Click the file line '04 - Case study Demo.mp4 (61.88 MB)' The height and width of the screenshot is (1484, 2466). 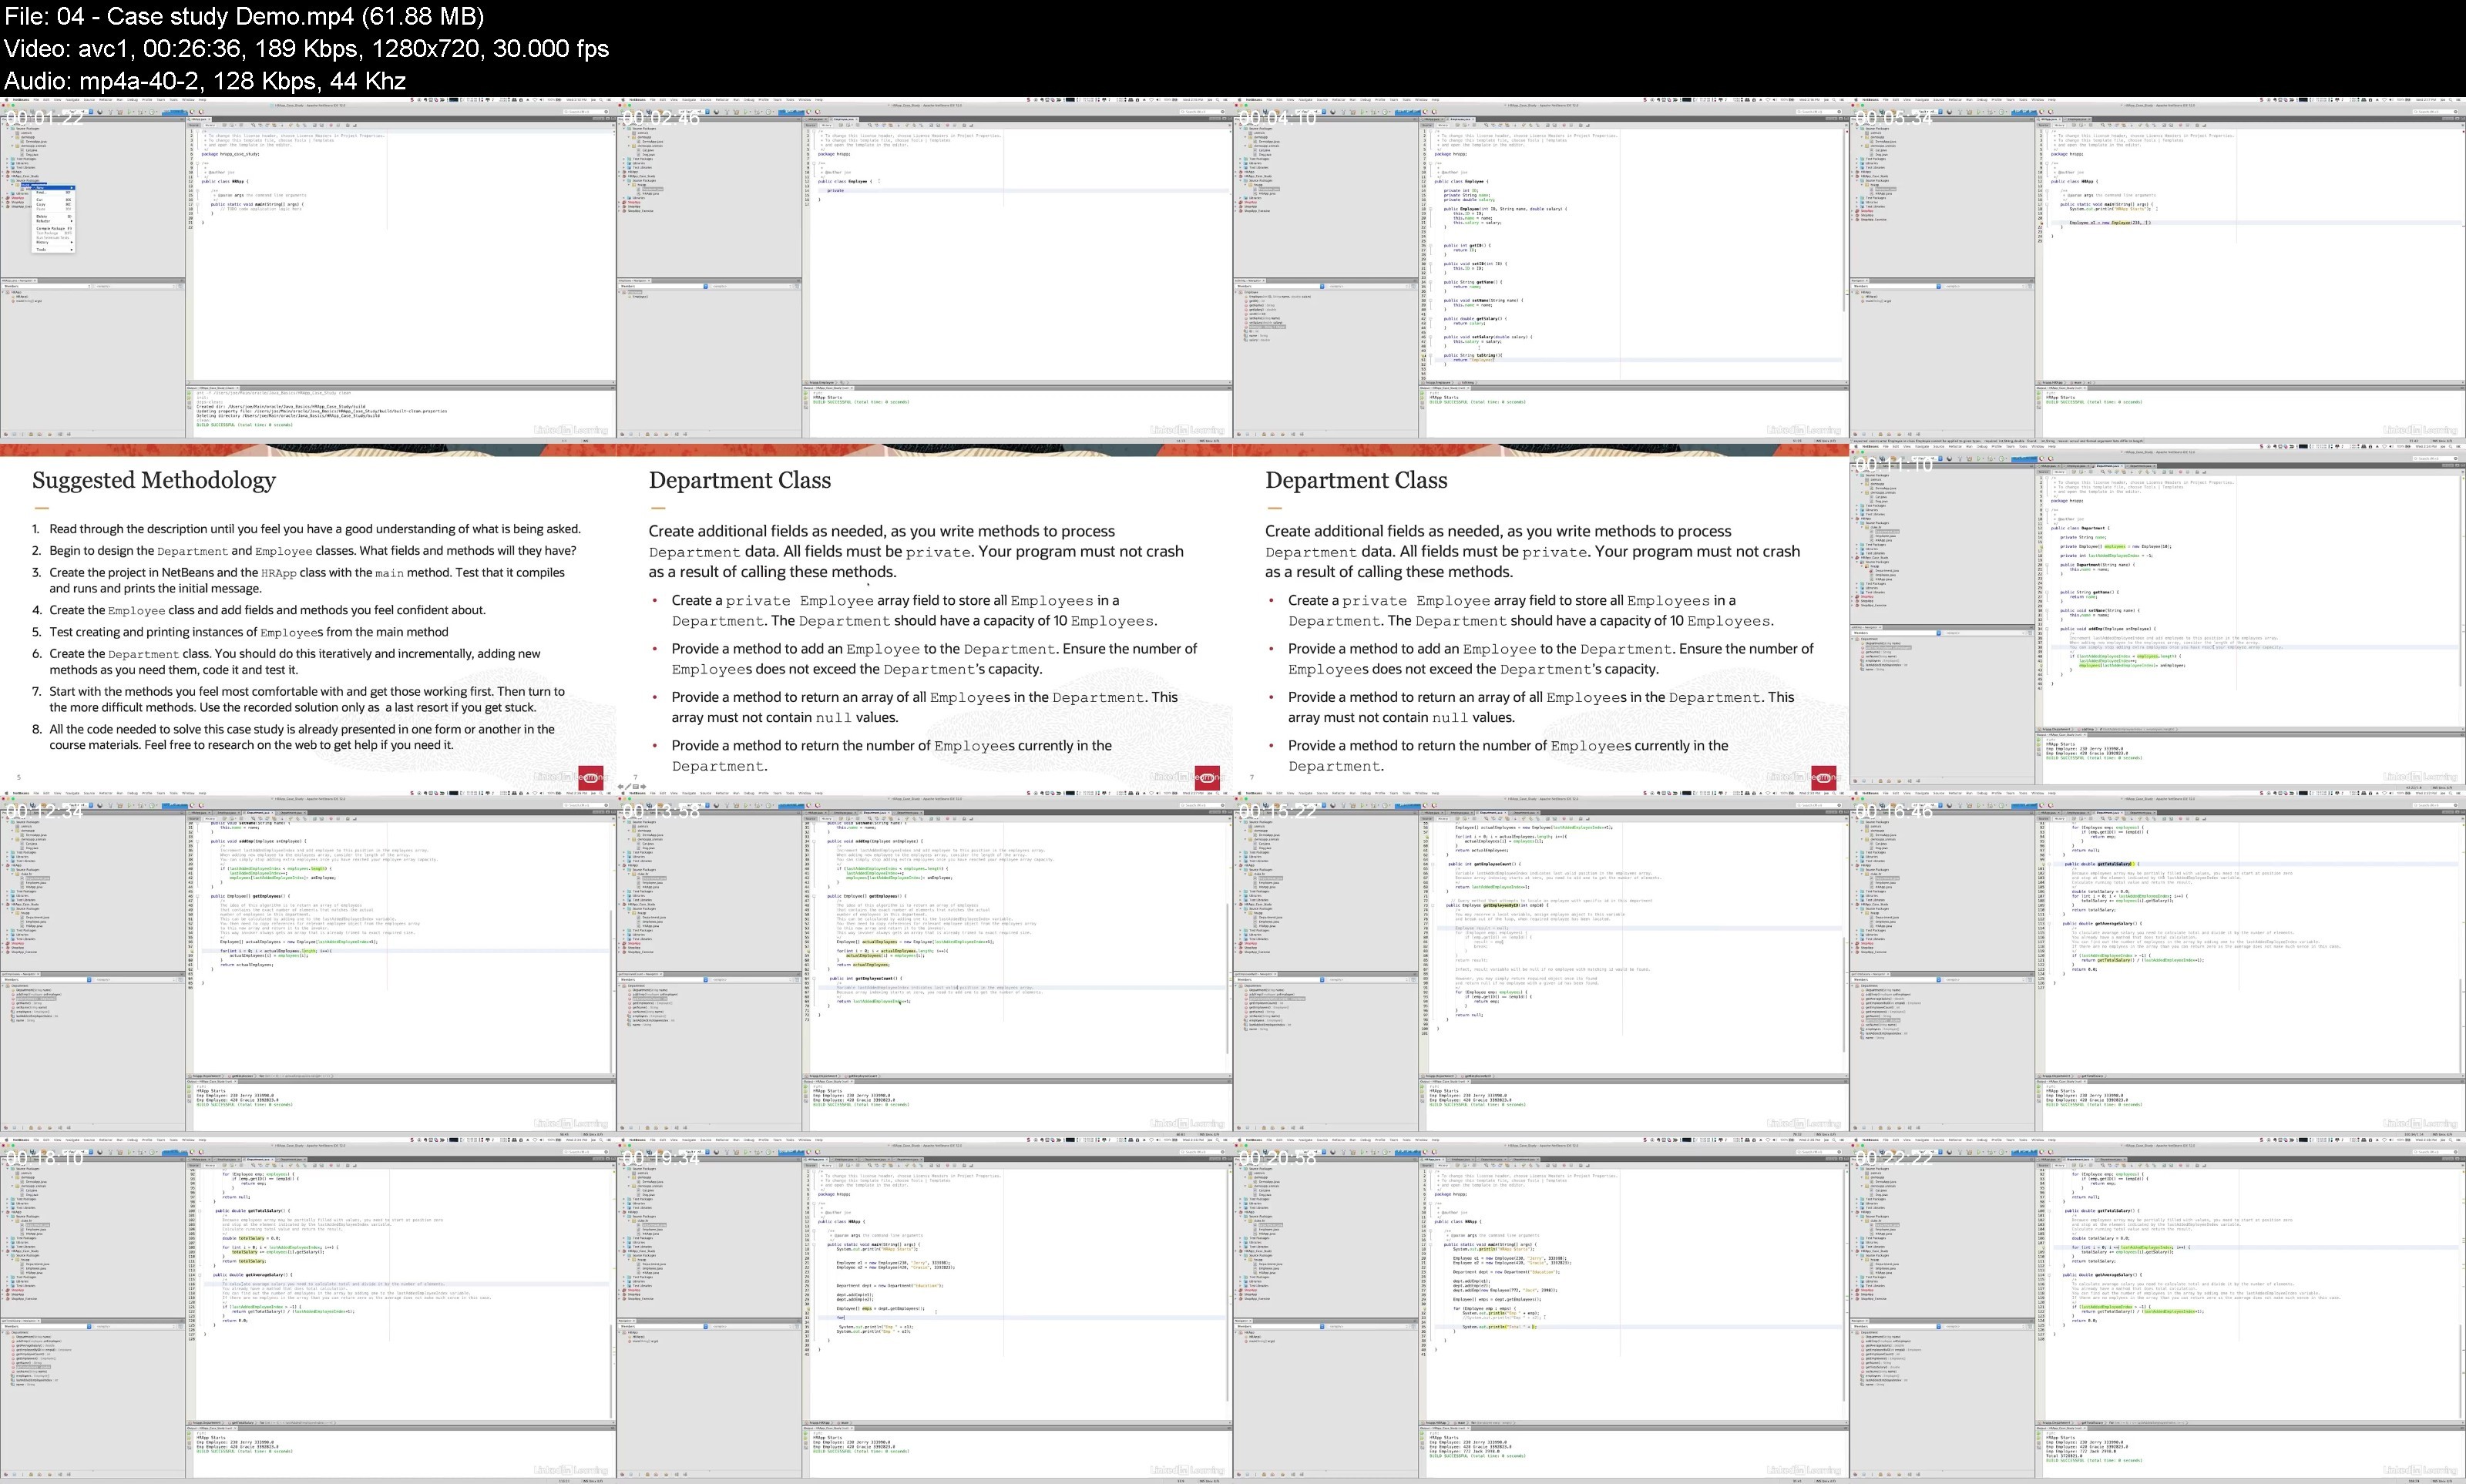click(x=244, y=16)
